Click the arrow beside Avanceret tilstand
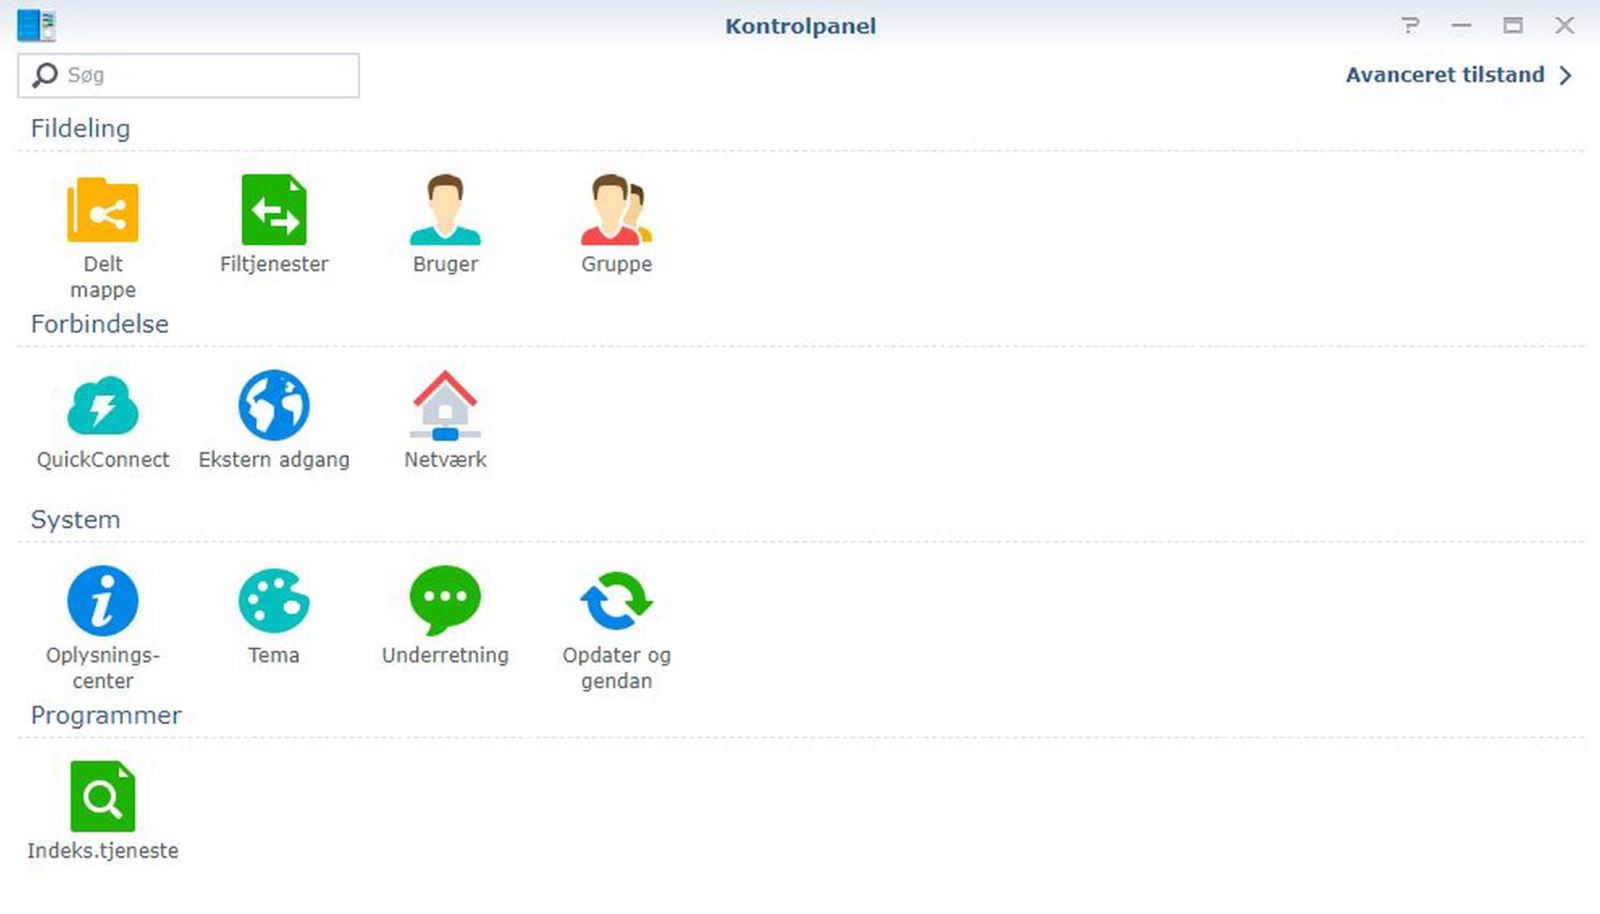This screenshot has width=1600, height=914. [1566, 75]
